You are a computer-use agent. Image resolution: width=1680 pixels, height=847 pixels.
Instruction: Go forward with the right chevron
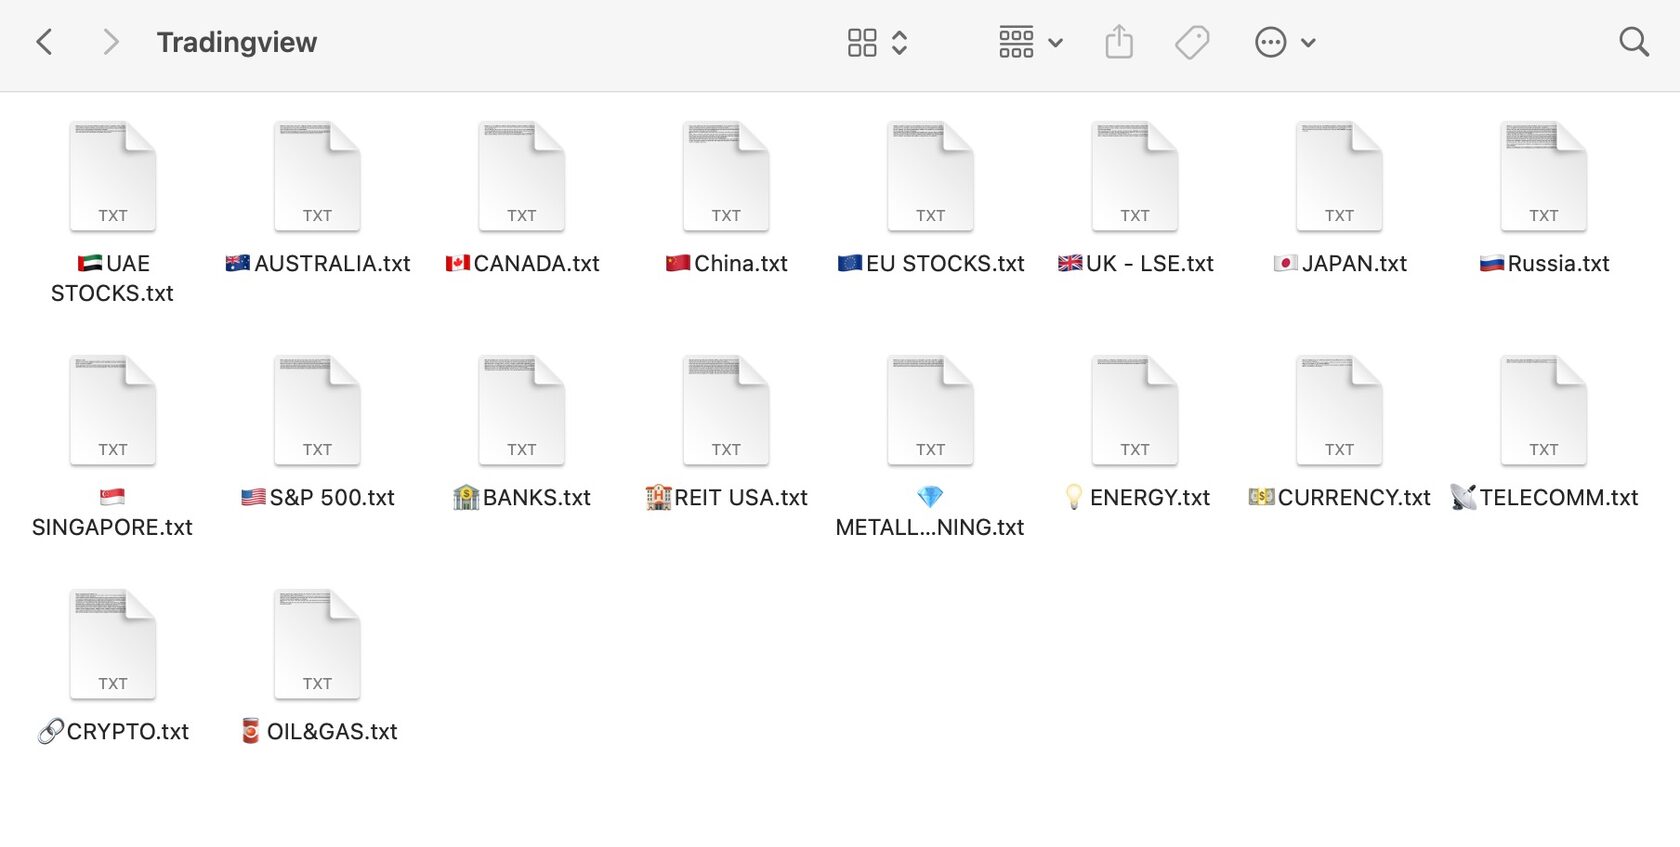(111, 42)
